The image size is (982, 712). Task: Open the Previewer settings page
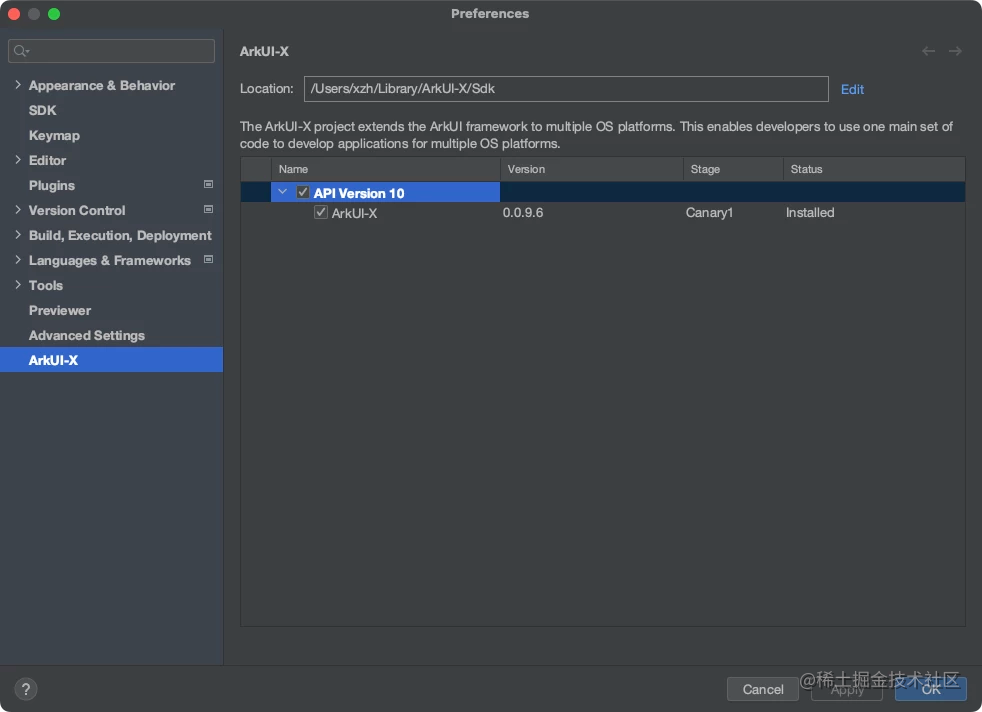tap(60, 311)
